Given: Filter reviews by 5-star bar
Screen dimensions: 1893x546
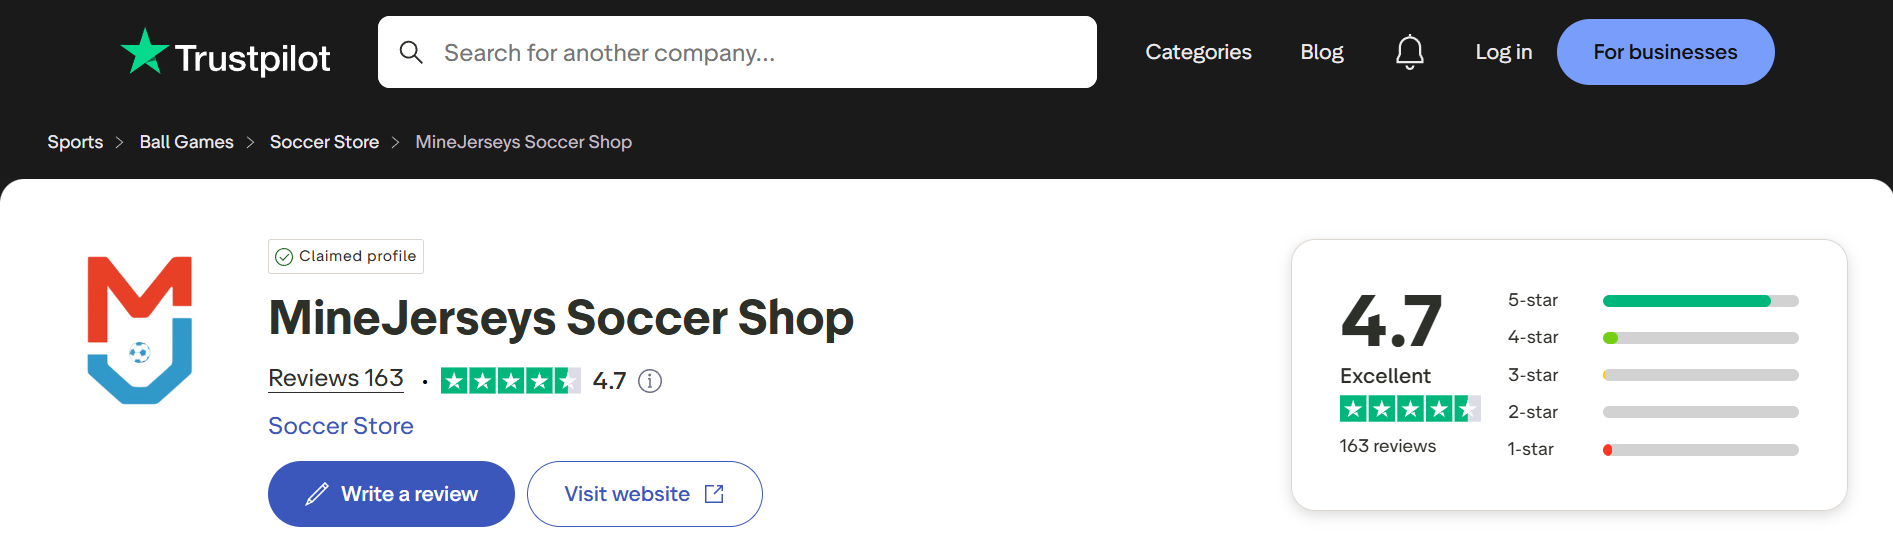Looking at the screenshot, I should [1700, 301].
